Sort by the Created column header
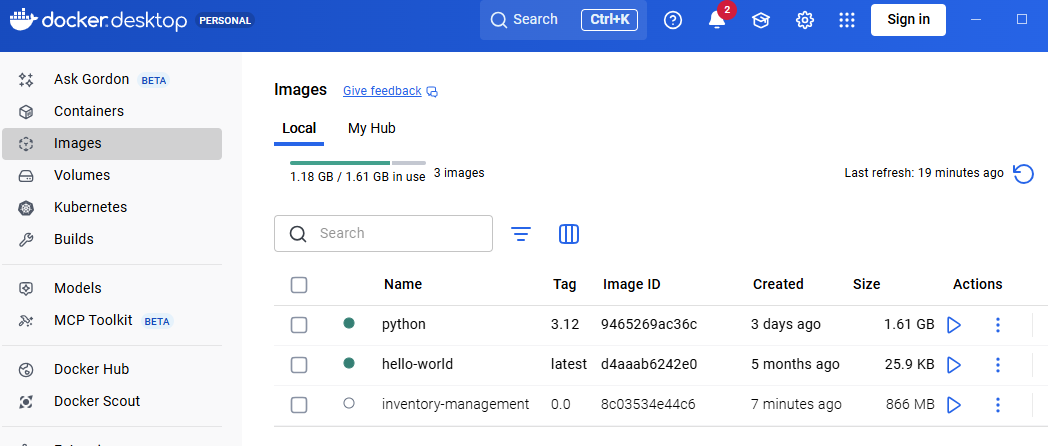Image resolution: width=1048 pixels, height=446 pixels. (778, 284)
